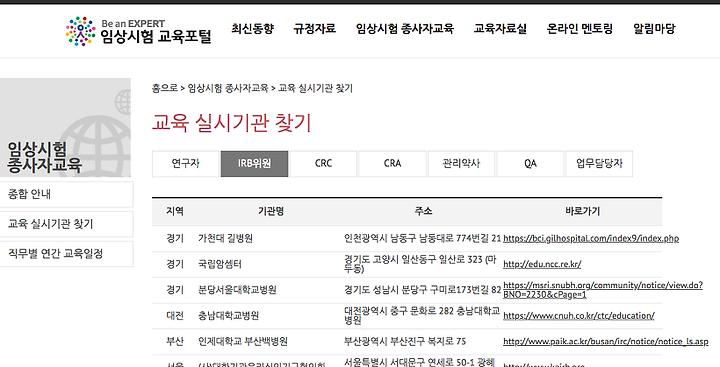Screen dimensions: 720x367
Task: Click the address 경기도 성남시 분당구 구미로173번길 82
Action: tap(422, 290)
